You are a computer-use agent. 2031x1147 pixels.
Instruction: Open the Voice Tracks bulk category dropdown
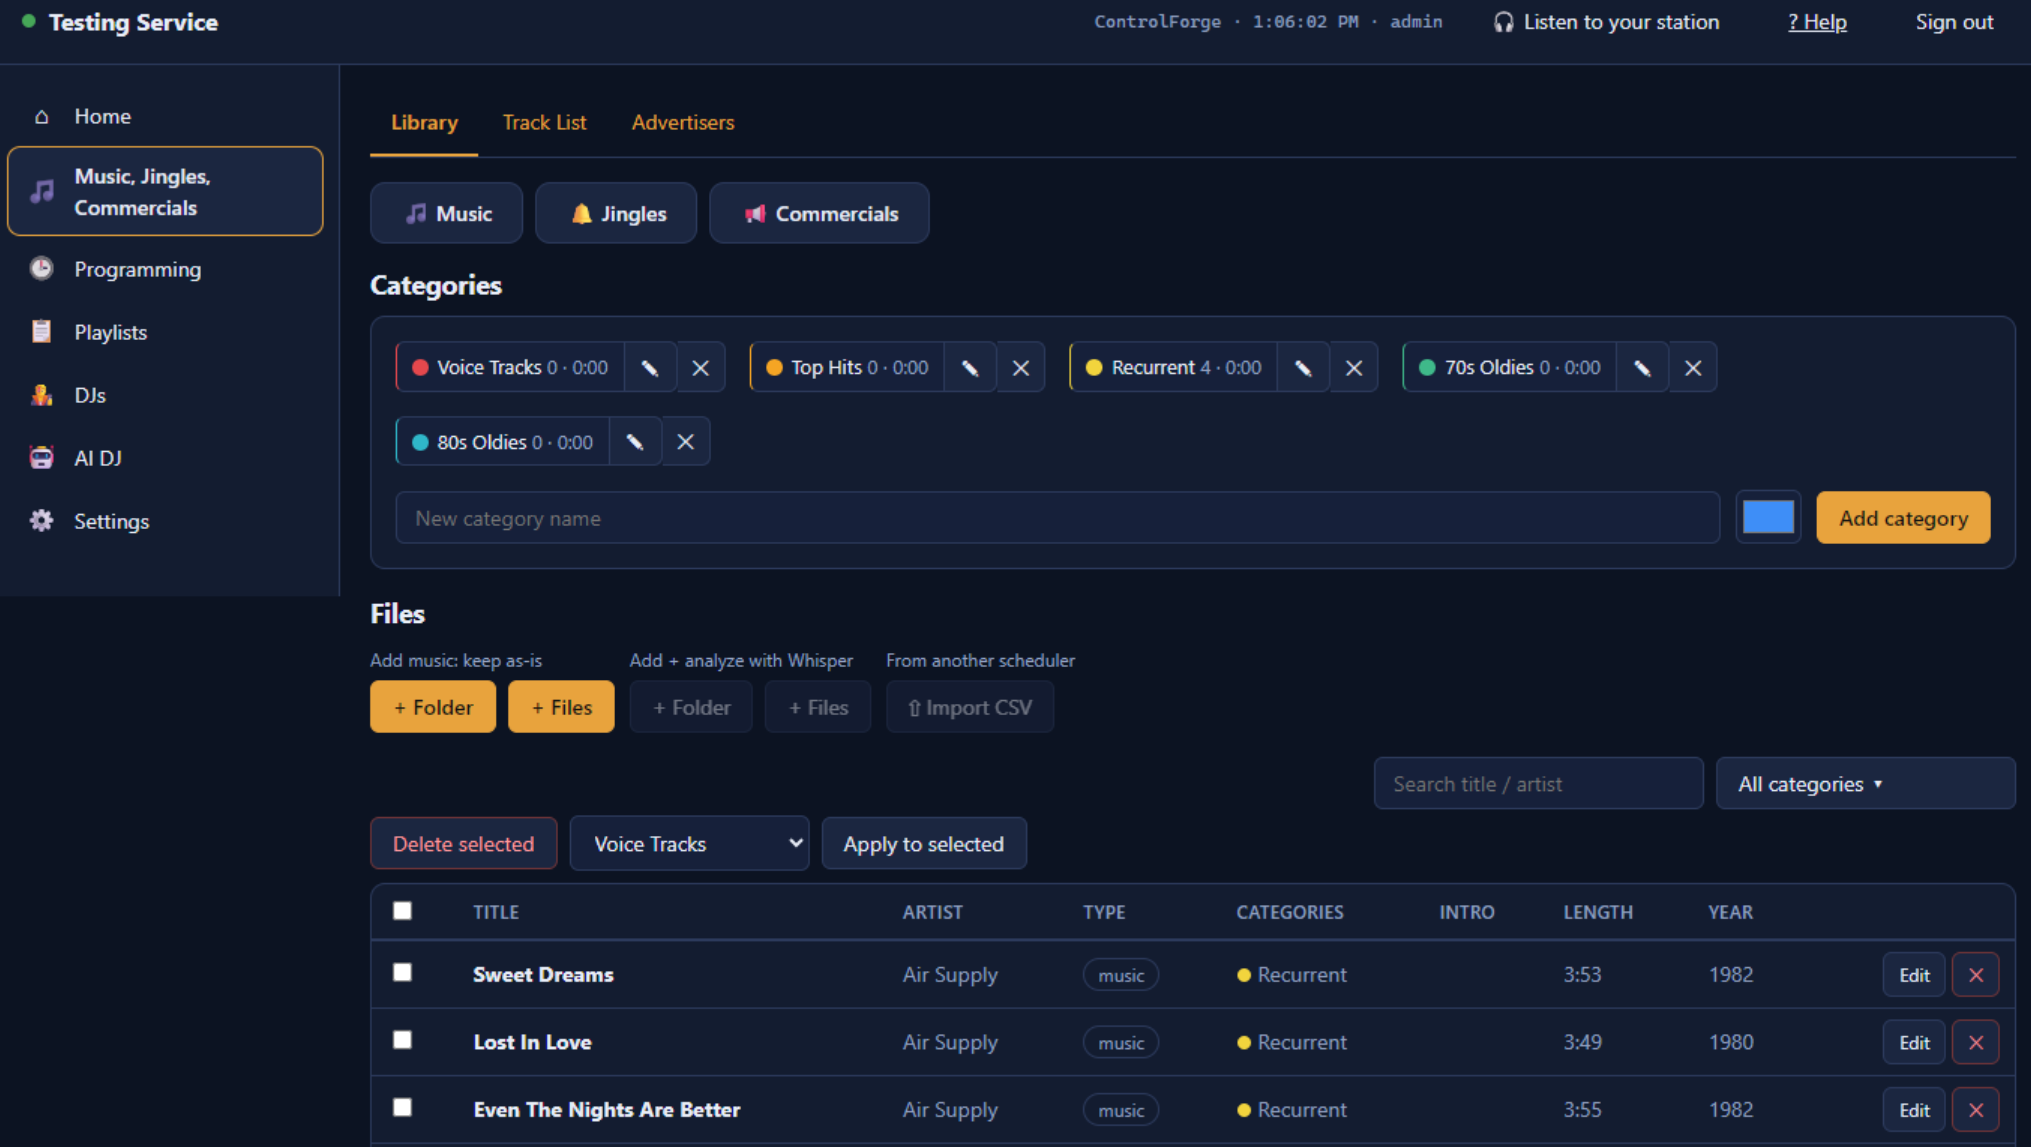(x=689, y=844)
